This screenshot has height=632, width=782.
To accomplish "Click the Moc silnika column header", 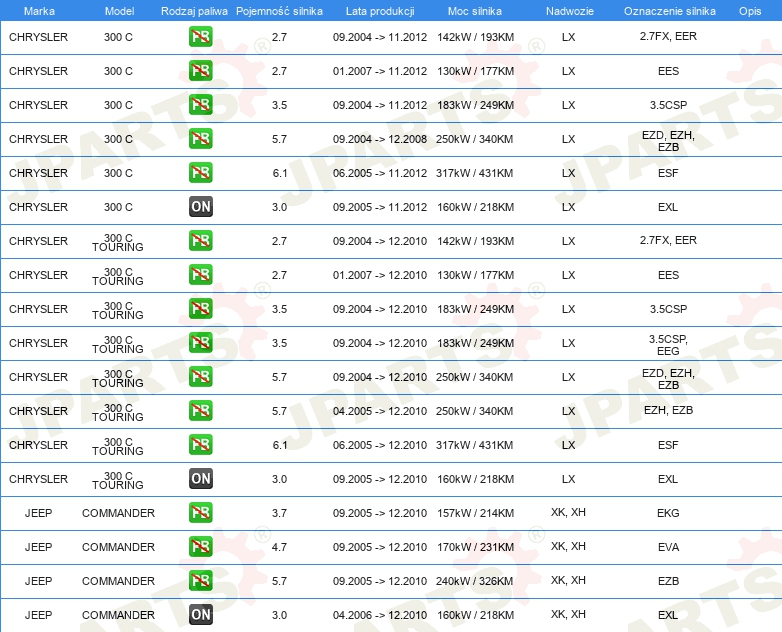I will tap(475, 11).
